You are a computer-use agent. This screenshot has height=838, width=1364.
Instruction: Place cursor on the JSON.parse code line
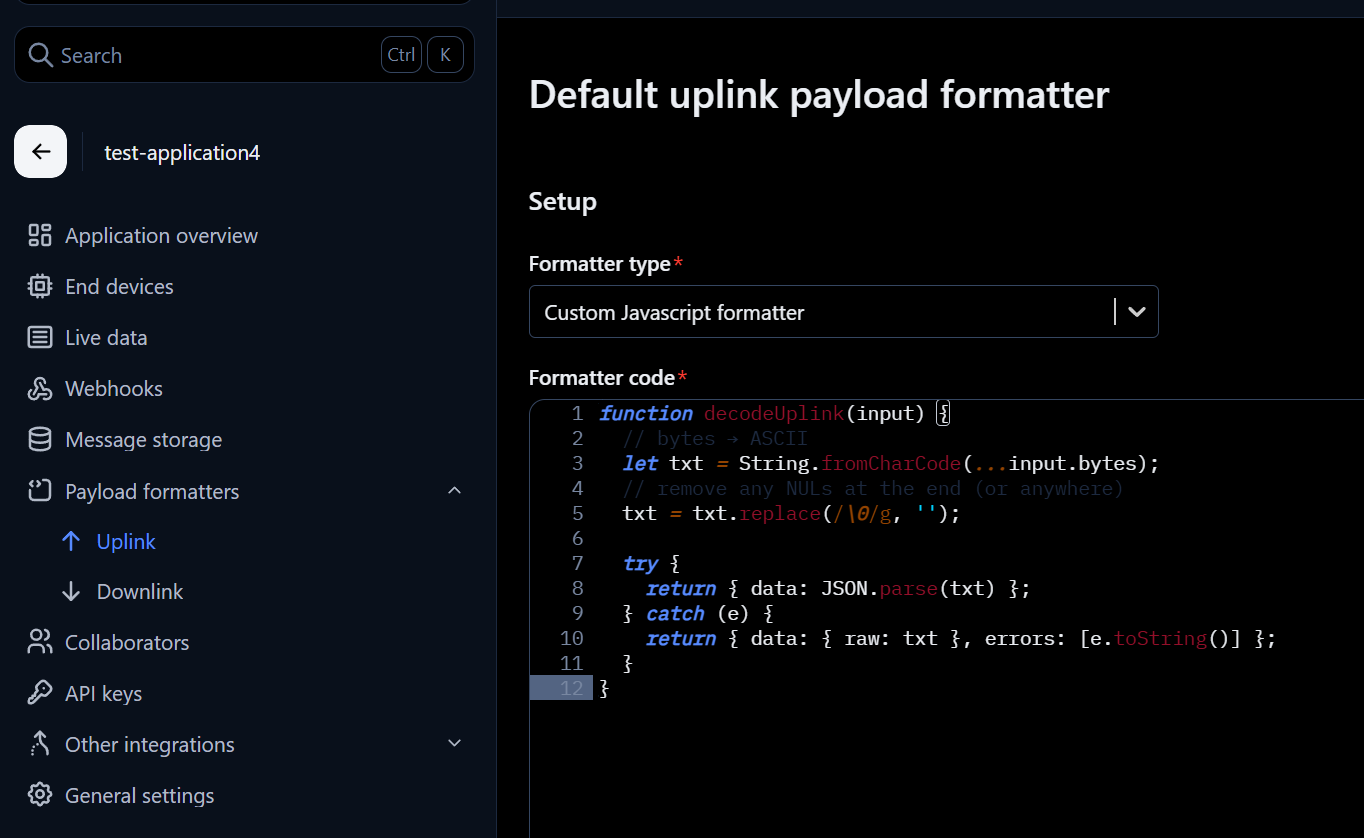click(837, 589)
